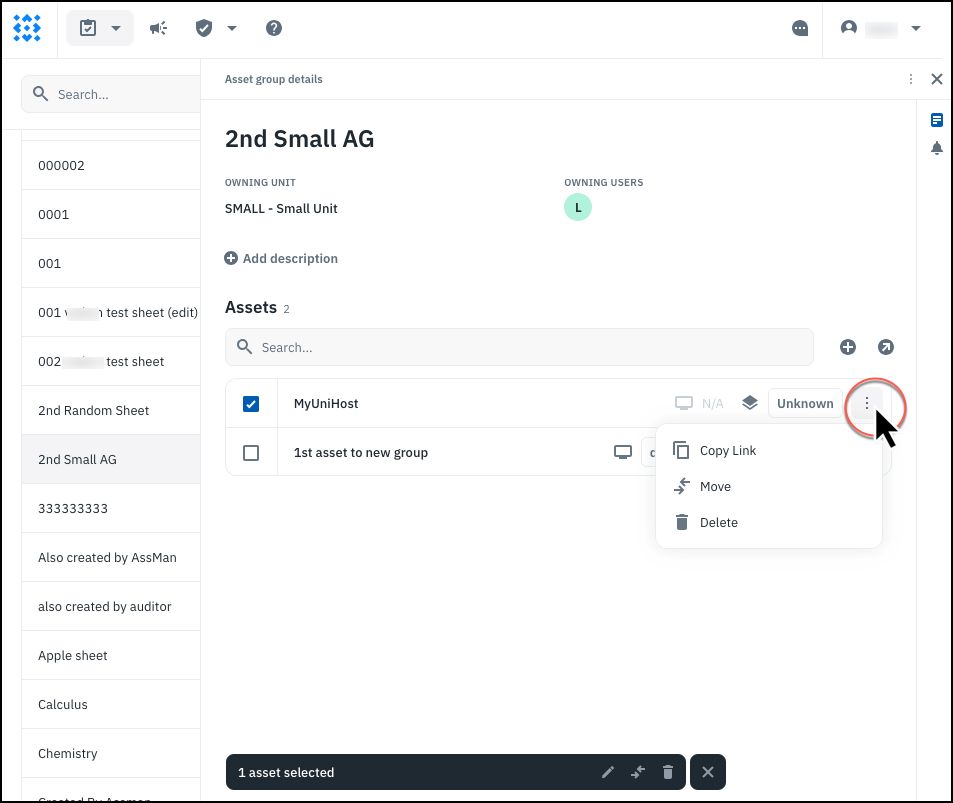The height and width of the screenshot is (803, 953).
Task: Click the blue diamond app logo
Action: pos(27,28)
